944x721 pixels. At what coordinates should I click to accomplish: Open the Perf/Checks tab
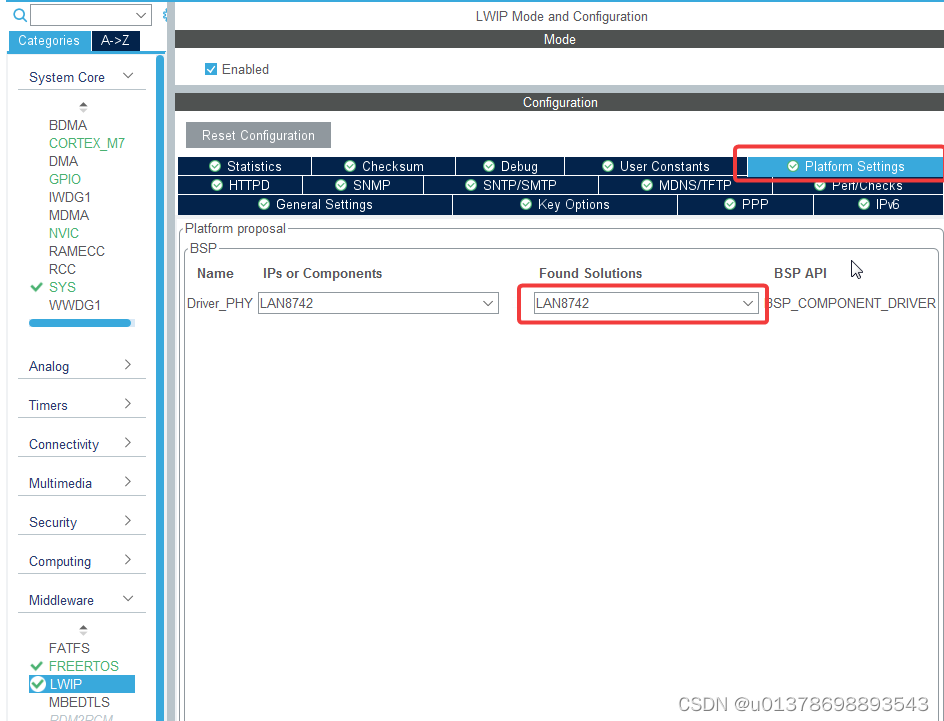[858, 185]
